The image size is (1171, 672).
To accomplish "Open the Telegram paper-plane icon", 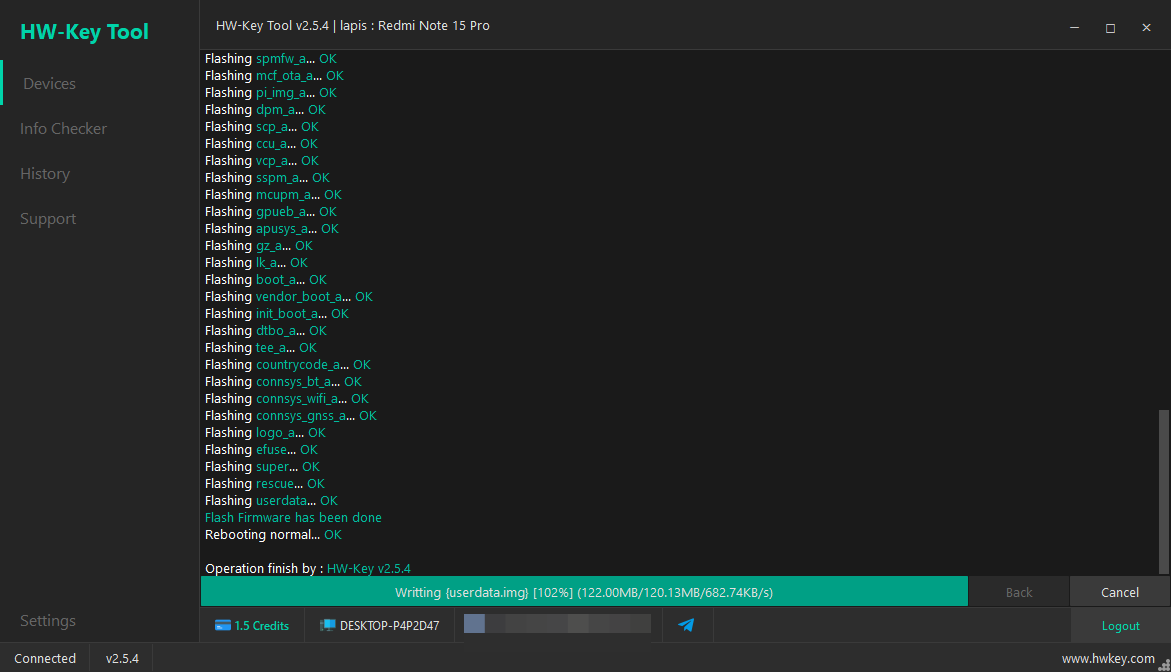I will click(686, 625).
